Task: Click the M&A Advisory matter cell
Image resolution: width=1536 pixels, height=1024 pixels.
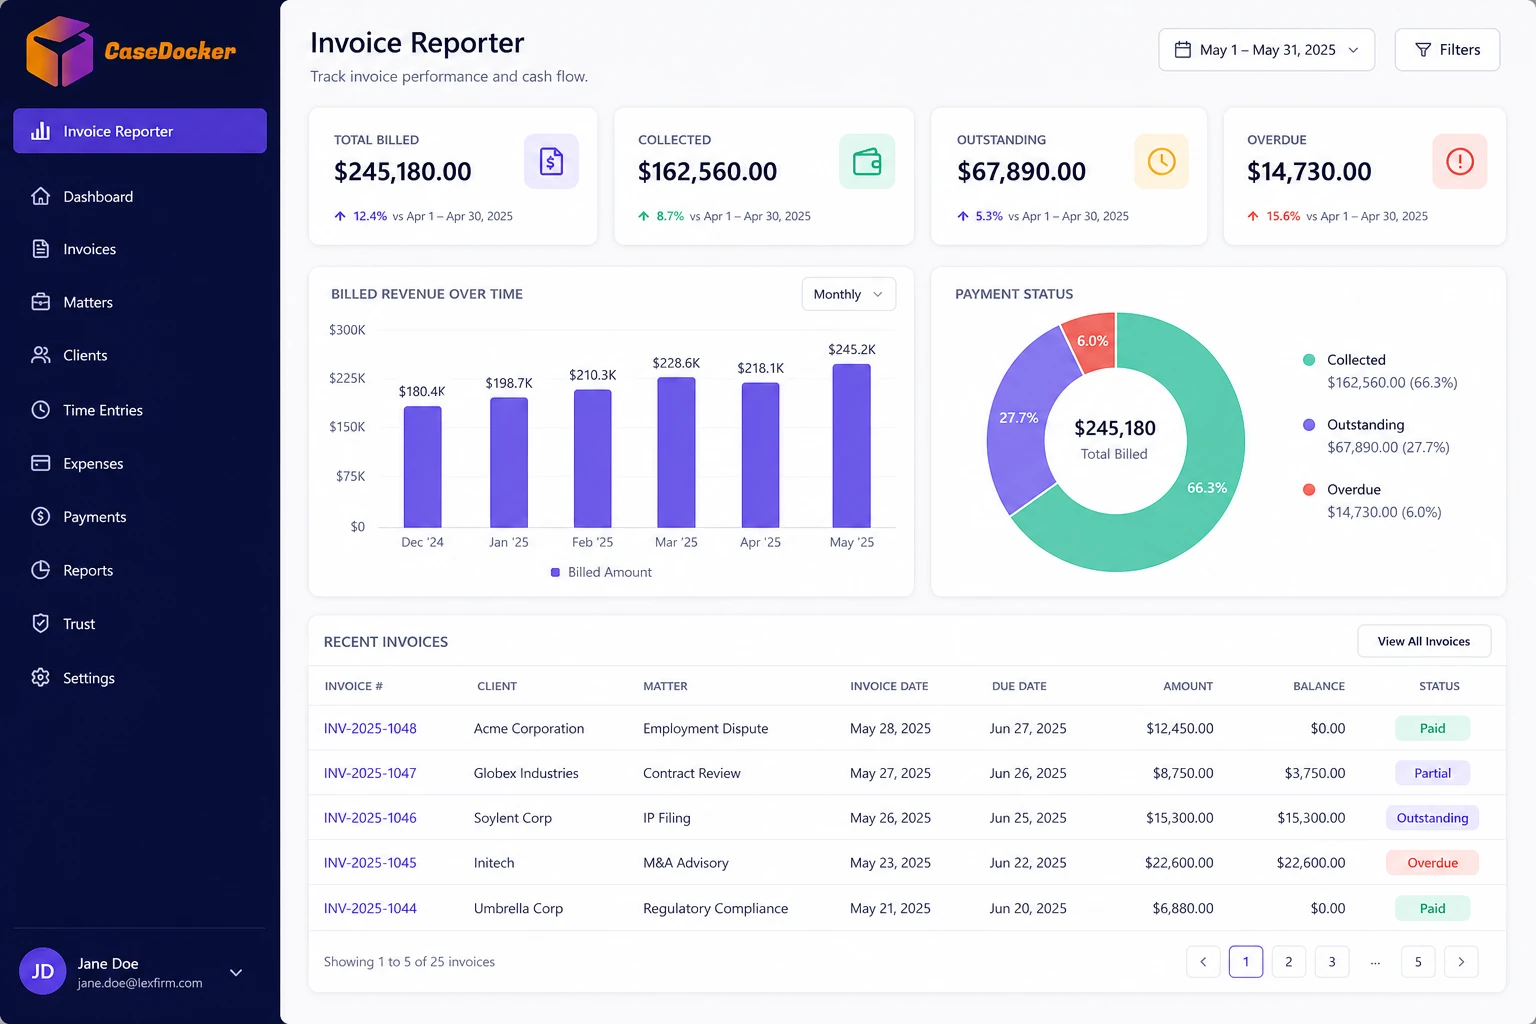Action: tap(686, 863)
